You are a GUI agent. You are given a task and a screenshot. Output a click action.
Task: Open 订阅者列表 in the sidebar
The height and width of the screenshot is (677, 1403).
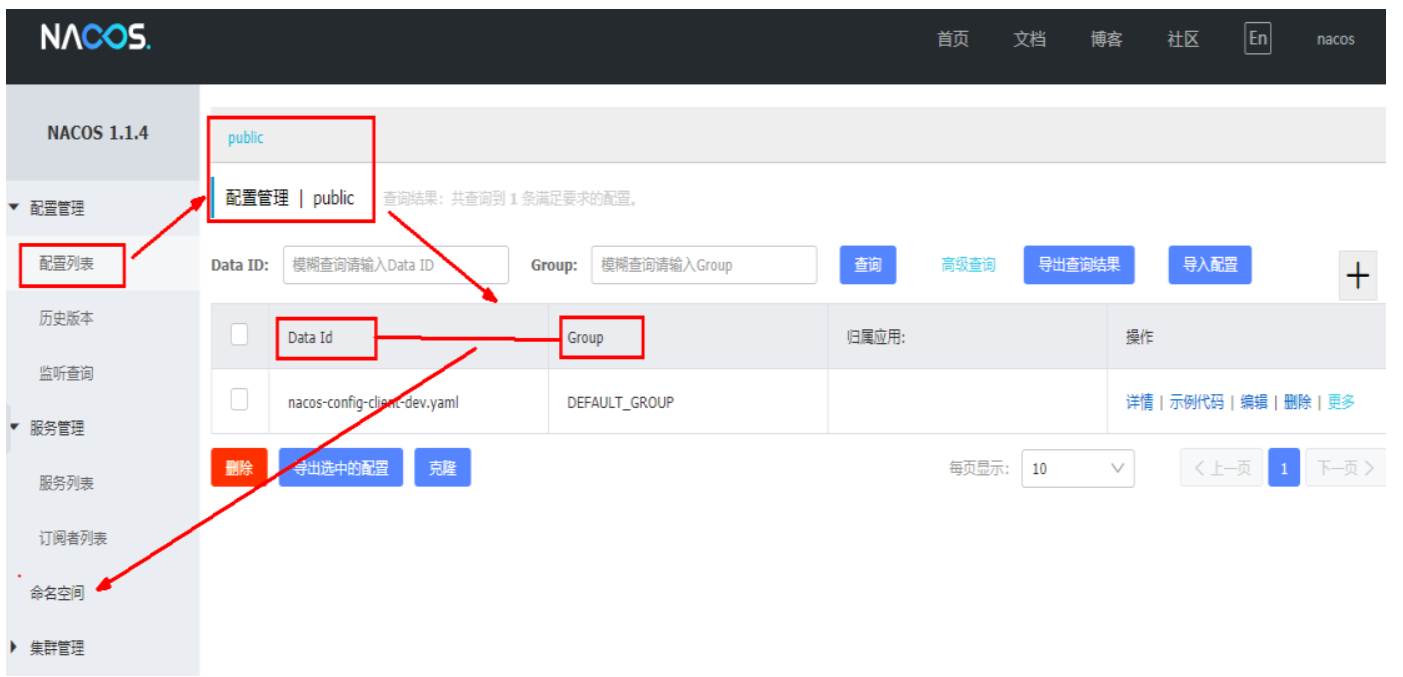73,538
